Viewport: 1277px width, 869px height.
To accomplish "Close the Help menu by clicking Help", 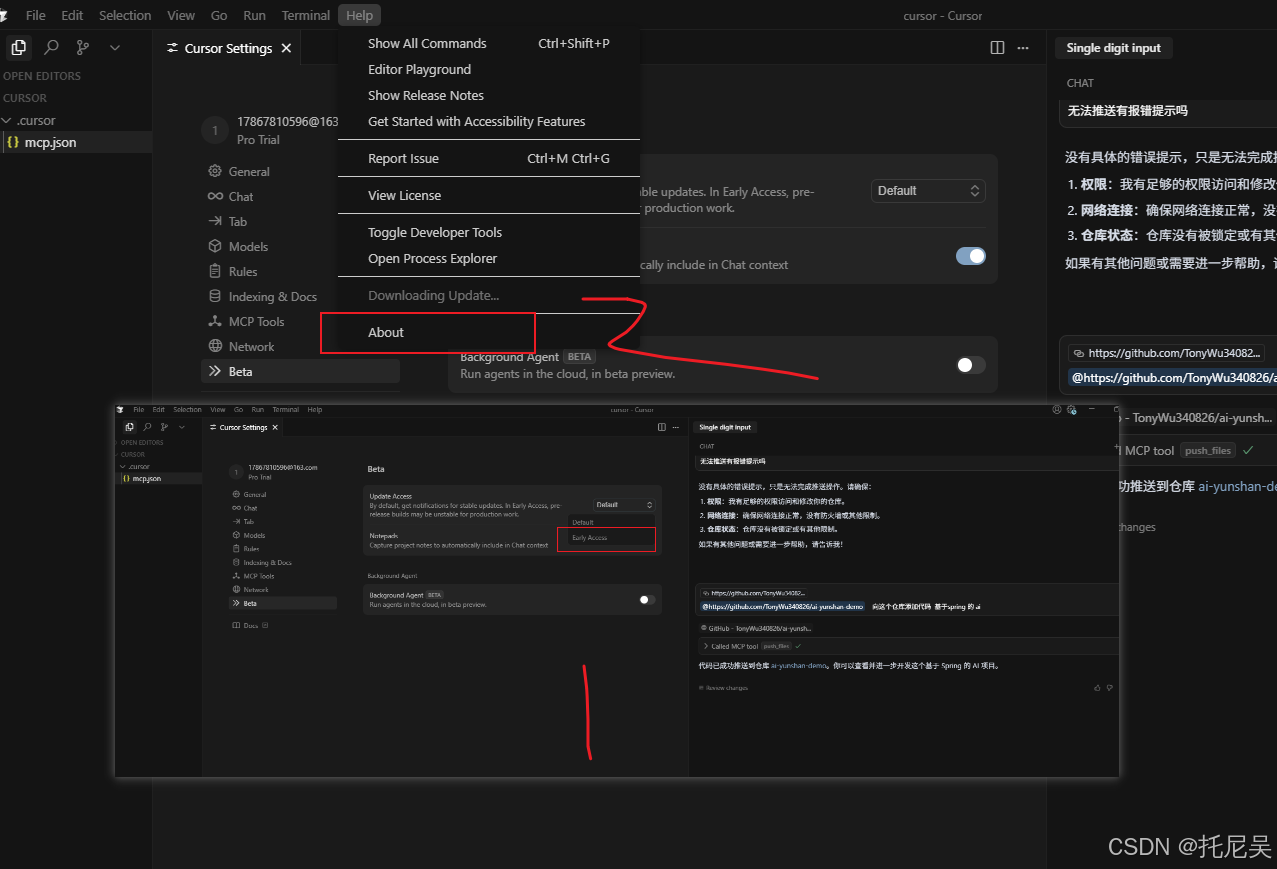I will [x=360, y=15].
